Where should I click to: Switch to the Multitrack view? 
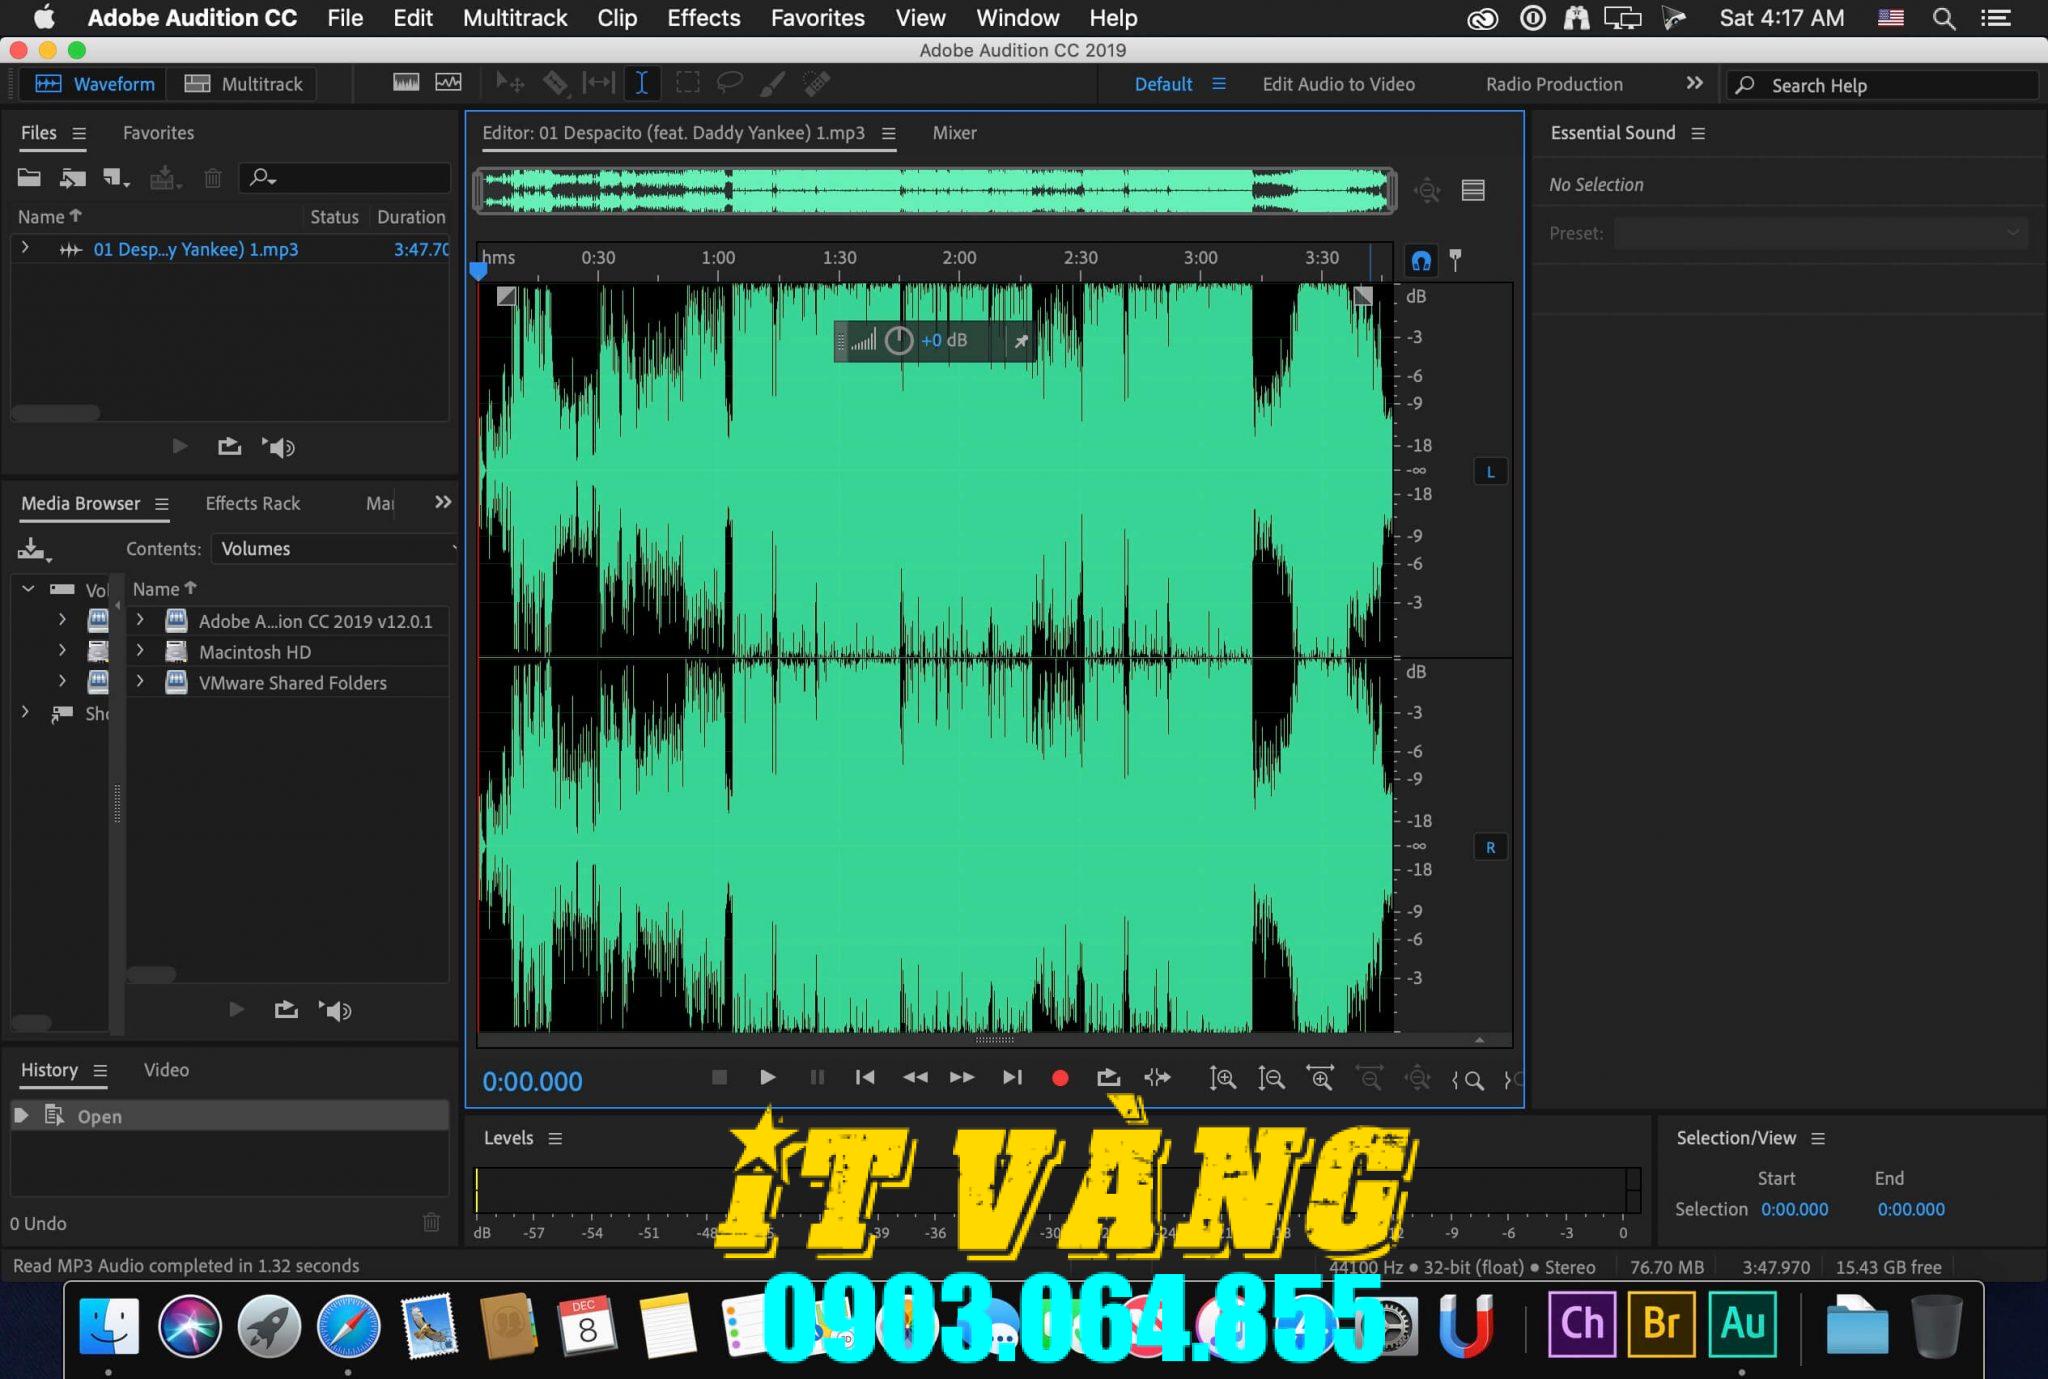point(243,83)
